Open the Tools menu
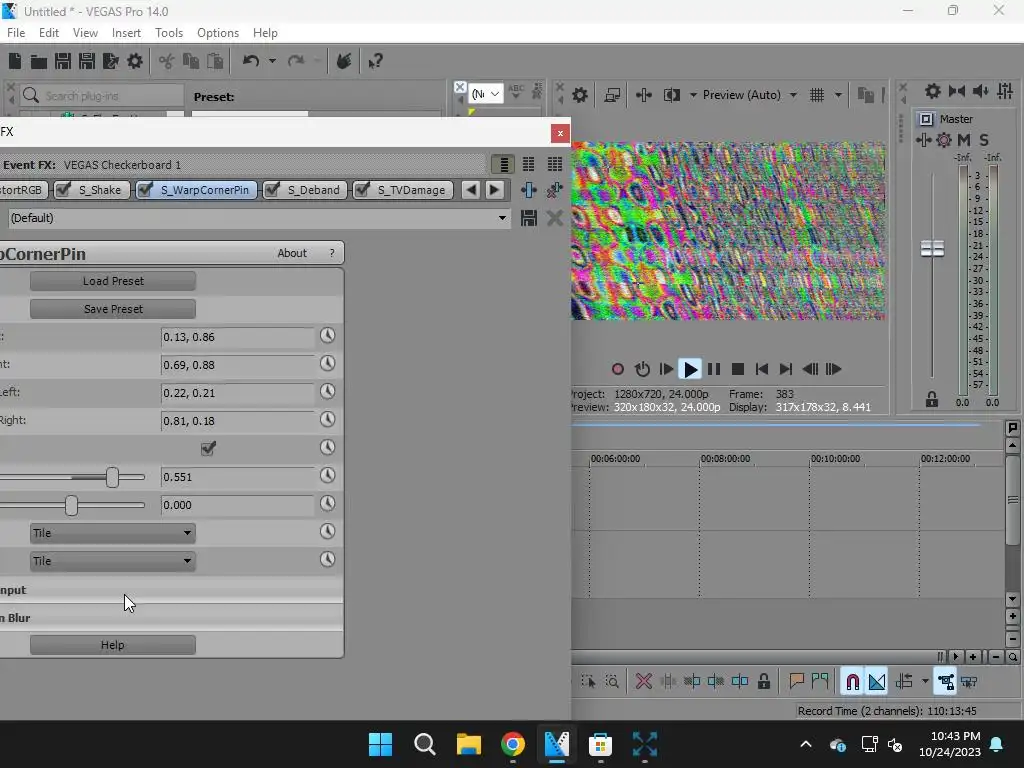1024x768 pixels. point(168,33)
